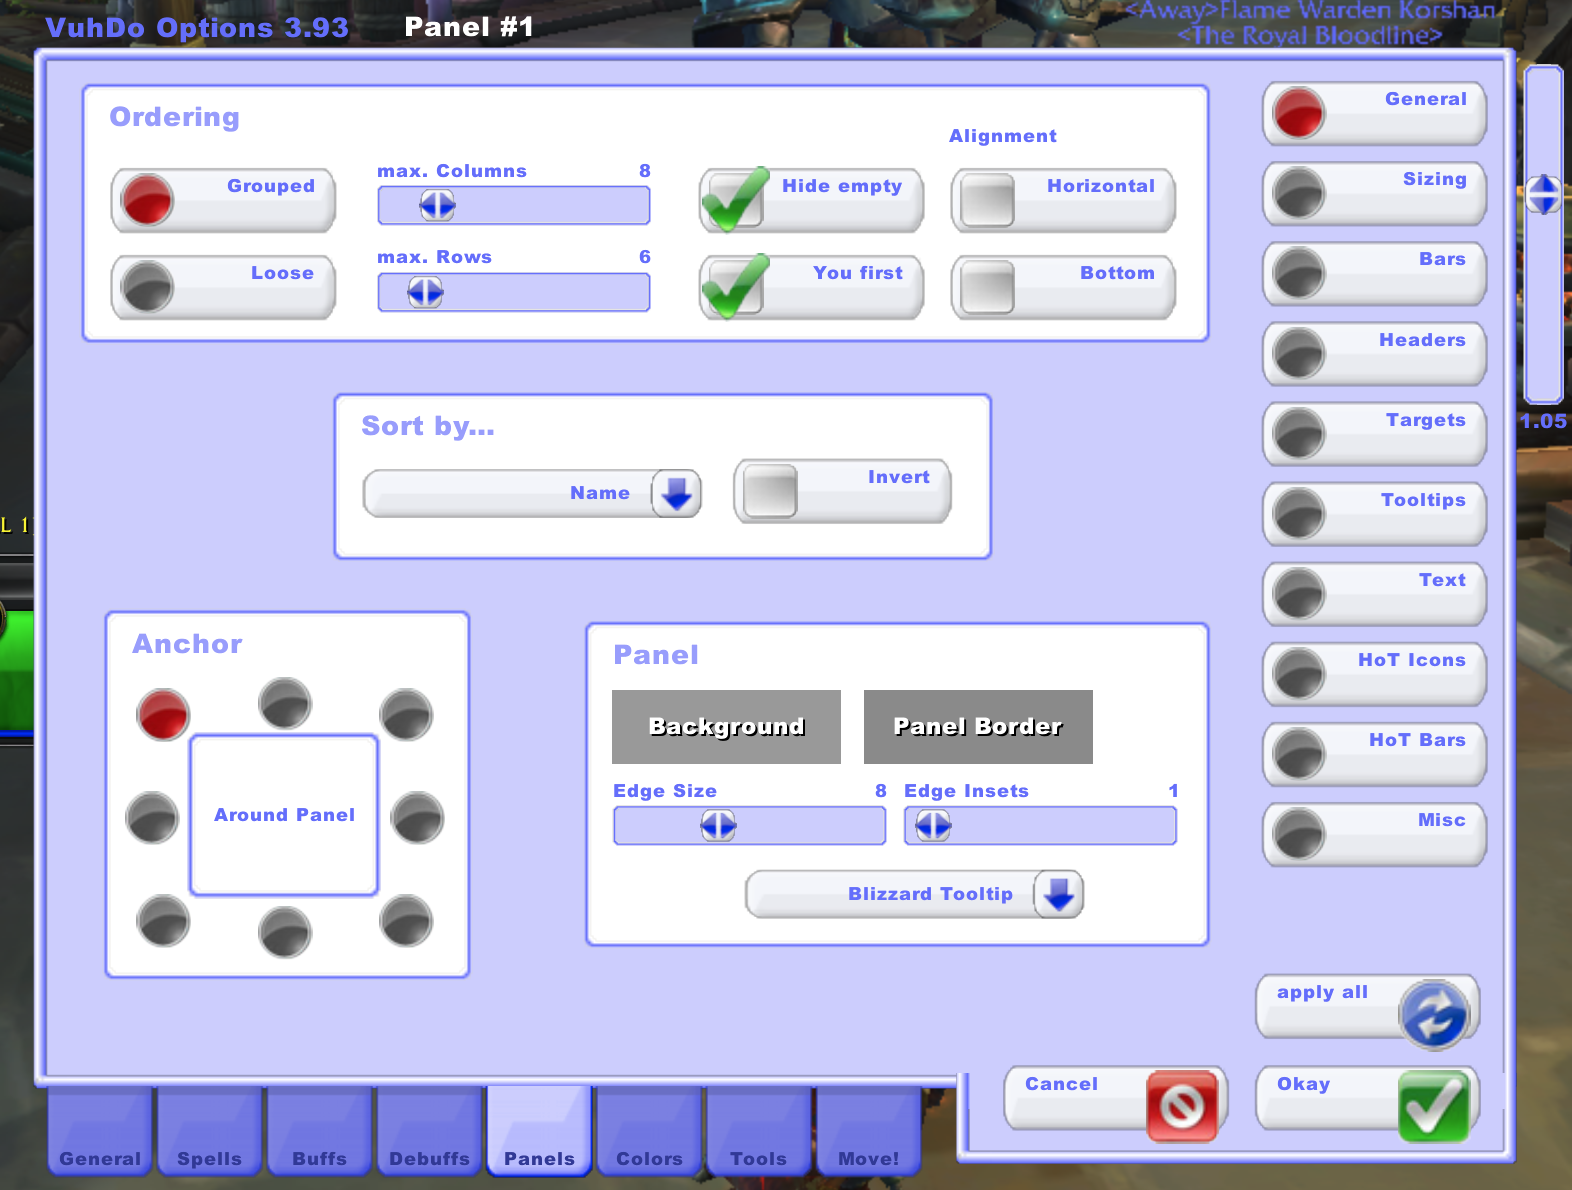Enable the Invert sort checkbox
The image size is (1572, 1190).
(x=770, y=492)
